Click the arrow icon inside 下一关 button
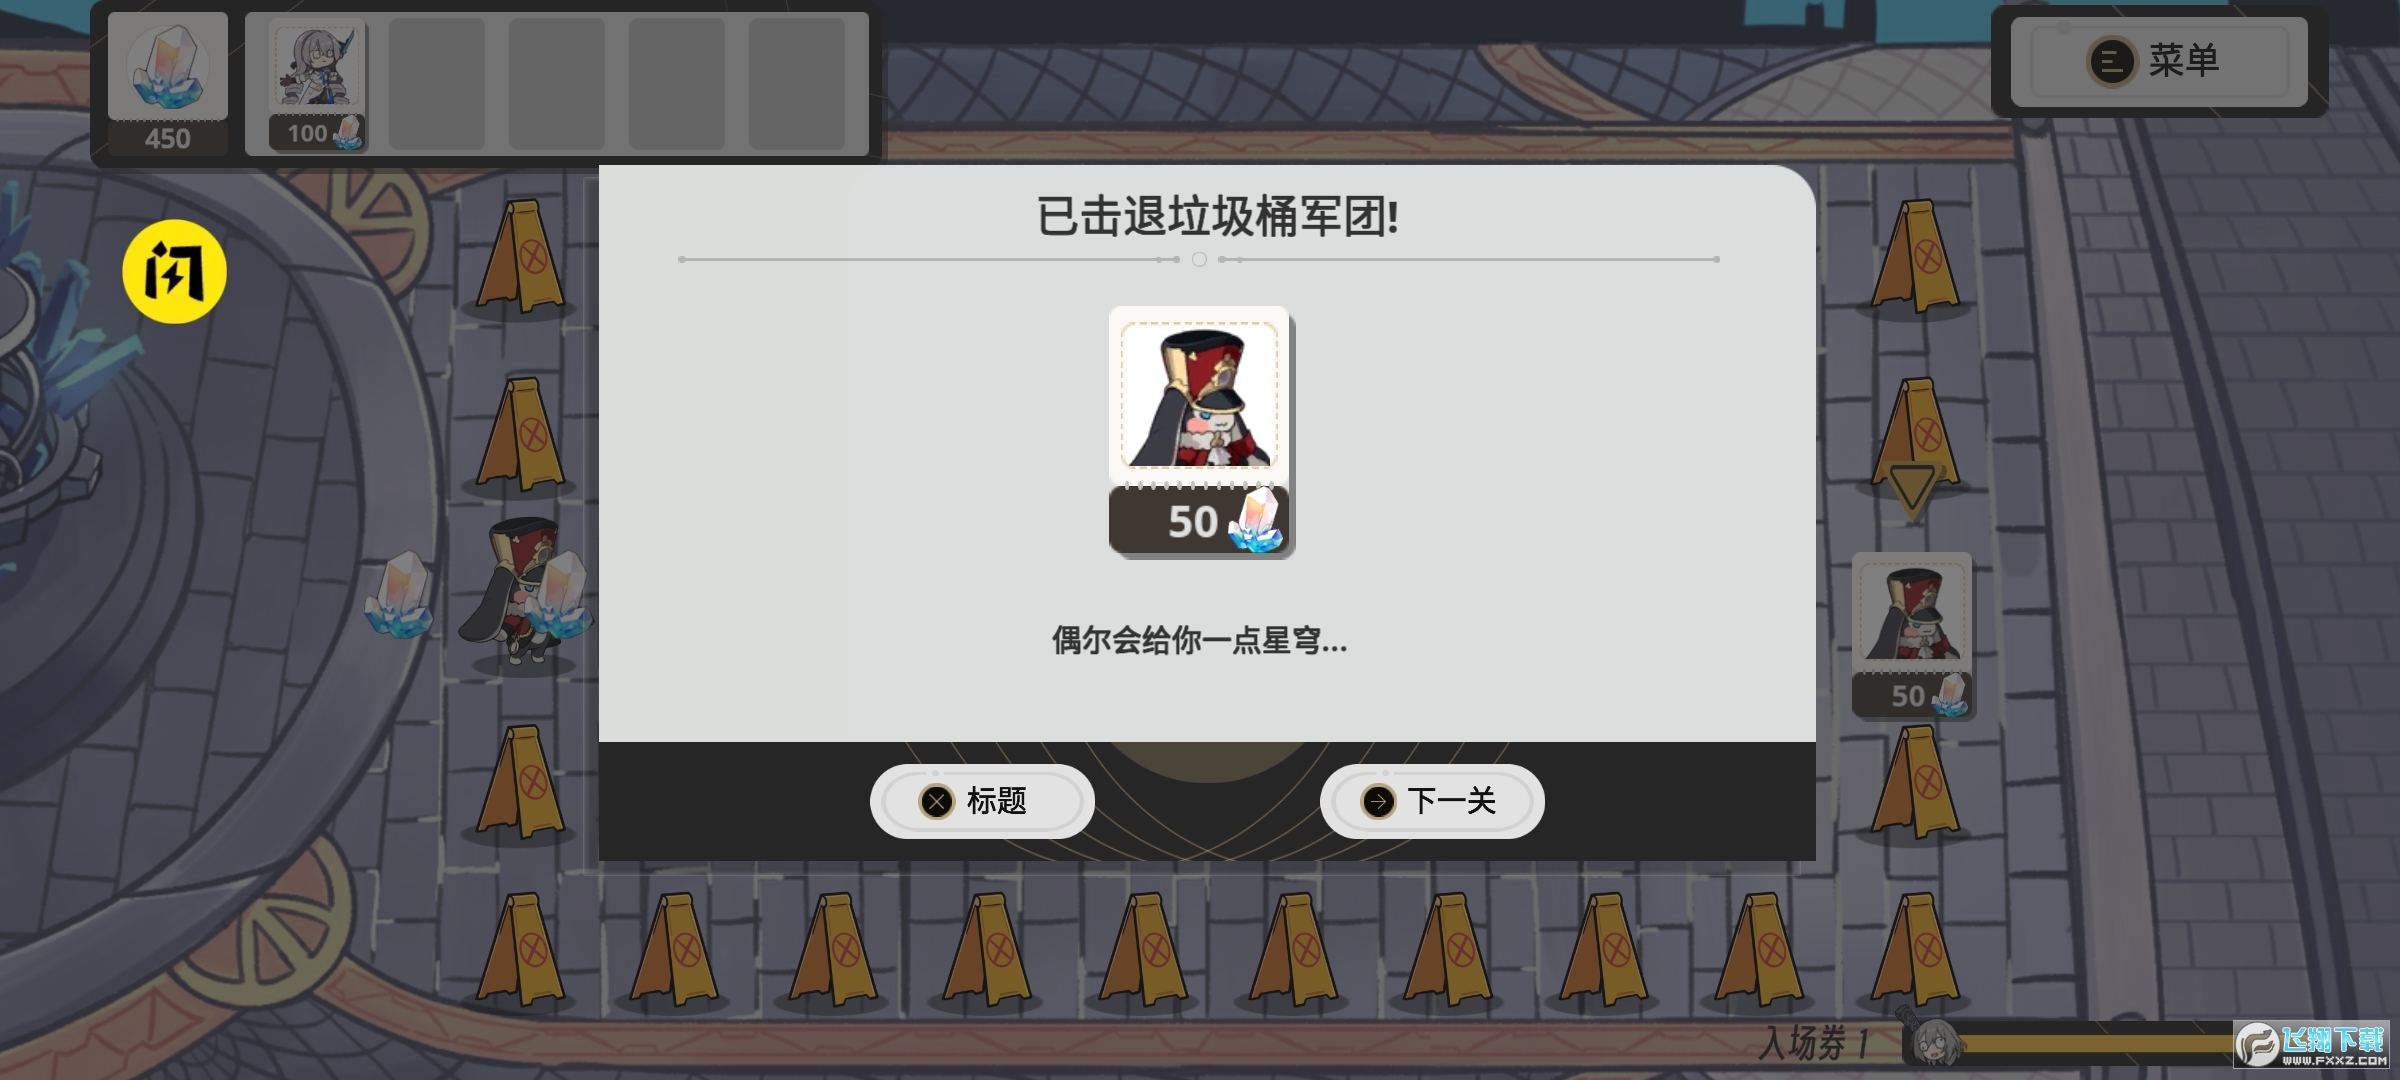The image size is (2400, 1080). (x=1378, y=801)
